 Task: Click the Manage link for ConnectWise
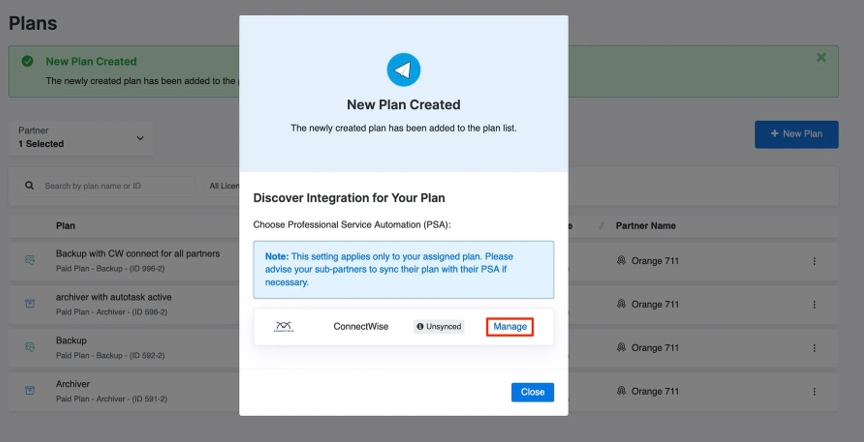(510, 327)
